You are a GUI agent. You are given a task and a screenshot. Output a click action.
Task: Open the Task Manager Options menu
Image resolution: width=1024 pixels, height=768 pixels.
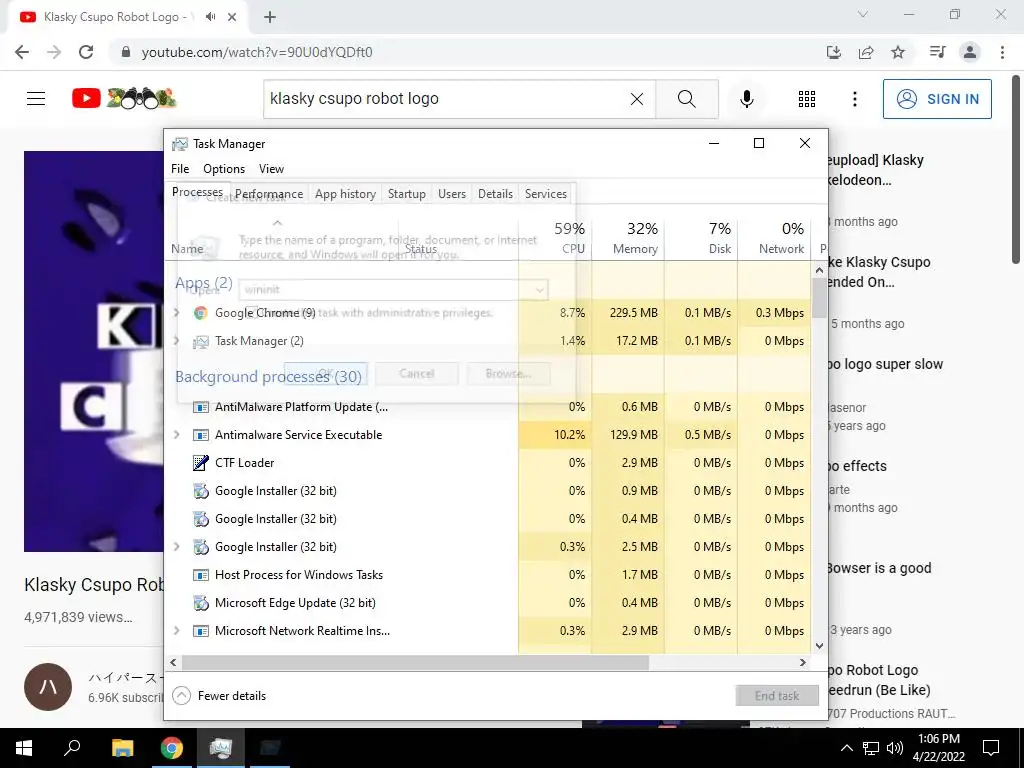pos(224,168)
